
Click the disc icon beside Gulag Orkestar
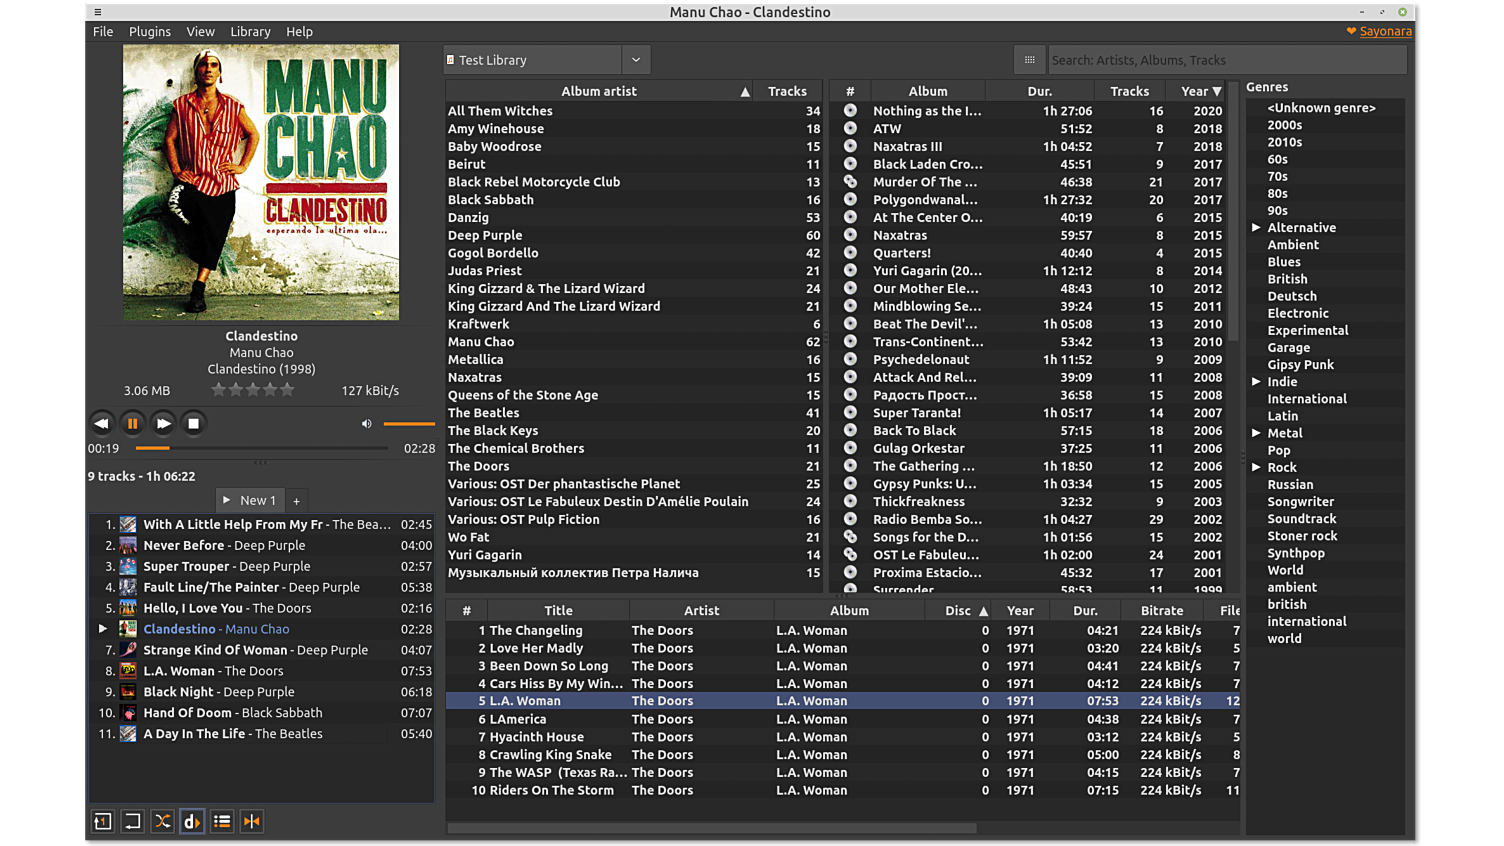[x=850, y=448]
